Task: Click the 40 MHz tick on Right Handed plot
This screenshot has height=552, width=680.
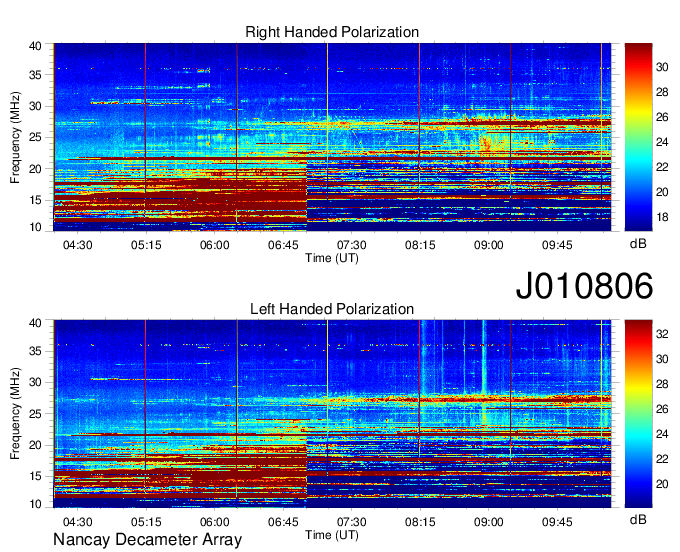Action: point(35,46)
